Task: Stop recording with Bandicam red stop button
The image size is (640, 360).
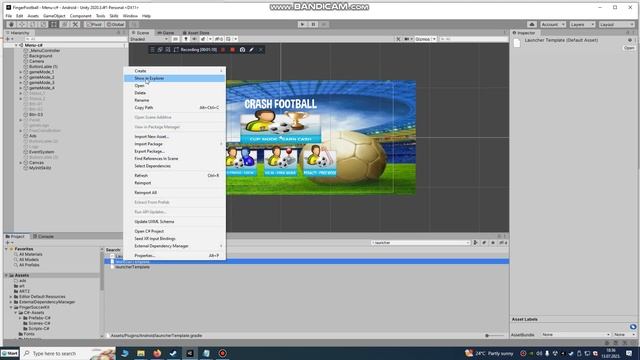Action: coord(232,50)
